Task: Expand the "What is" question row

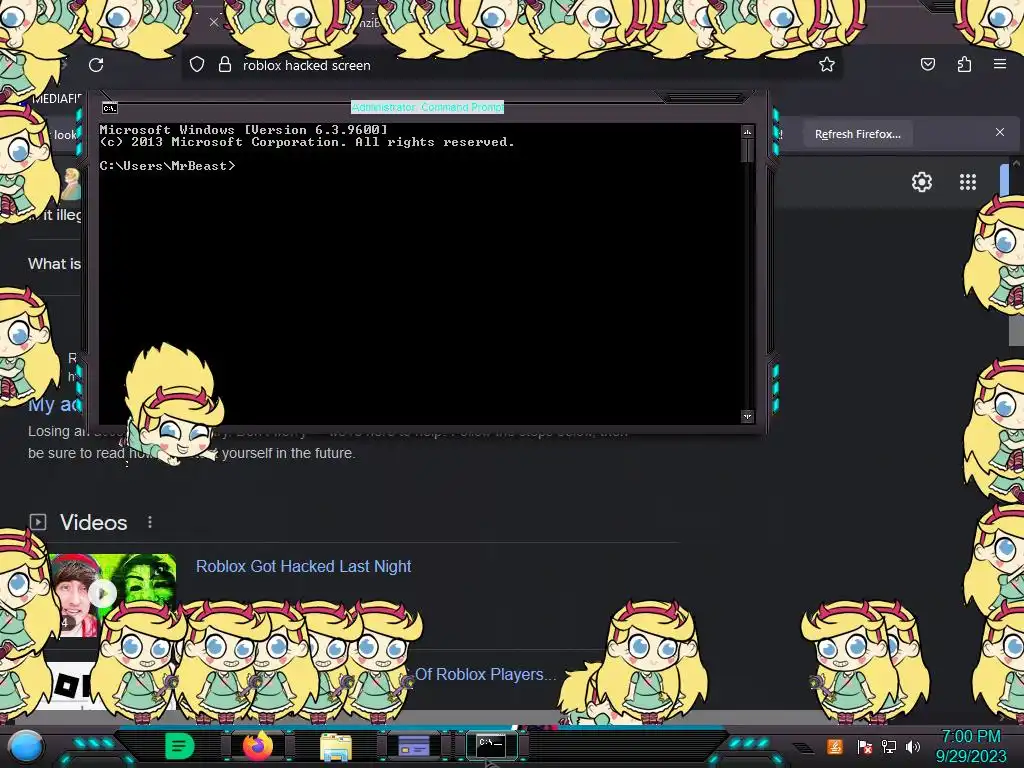Action: tap(55, 264)
